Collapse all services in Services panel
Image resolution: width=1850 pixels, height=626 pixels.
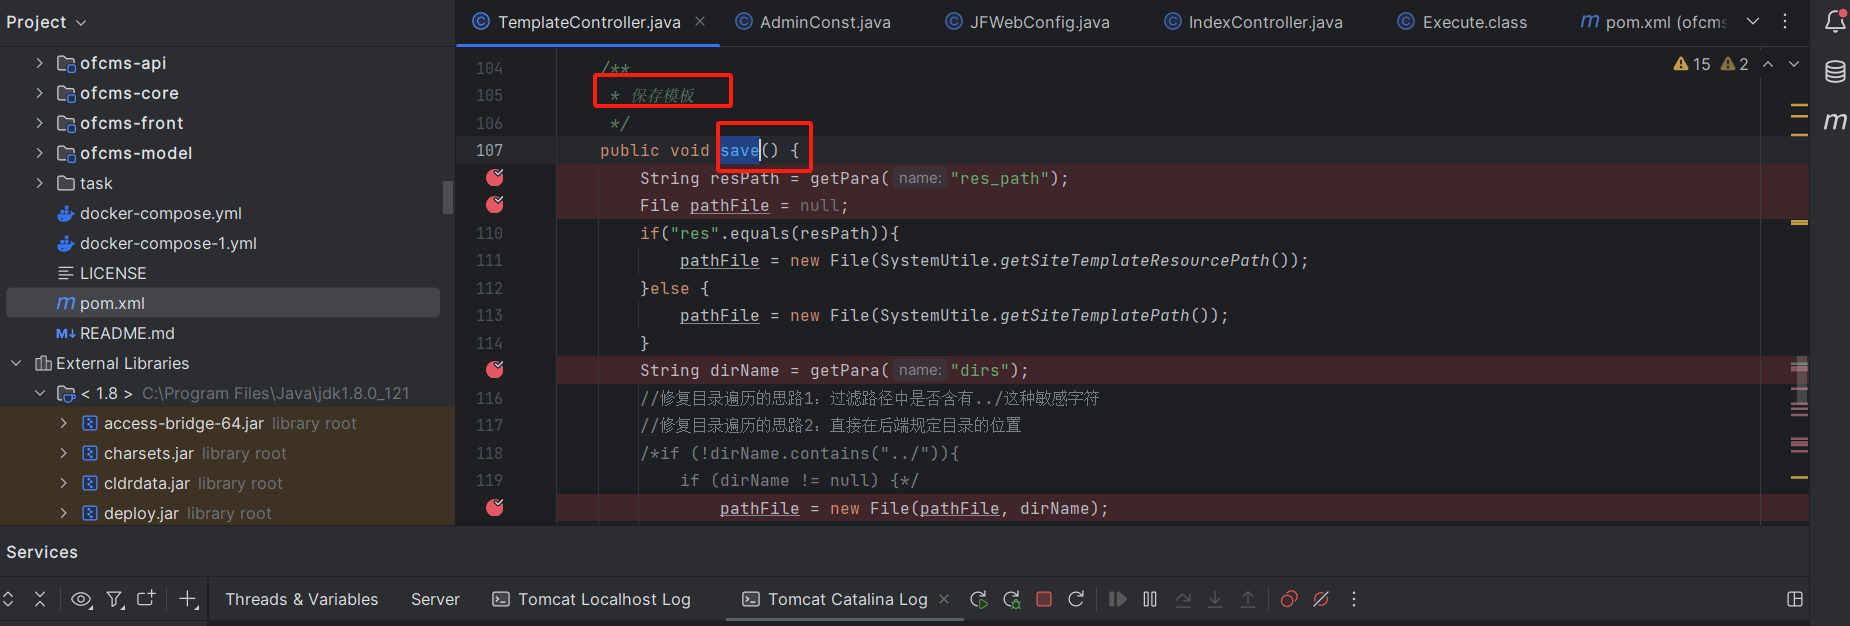click(x=40, y=599)
